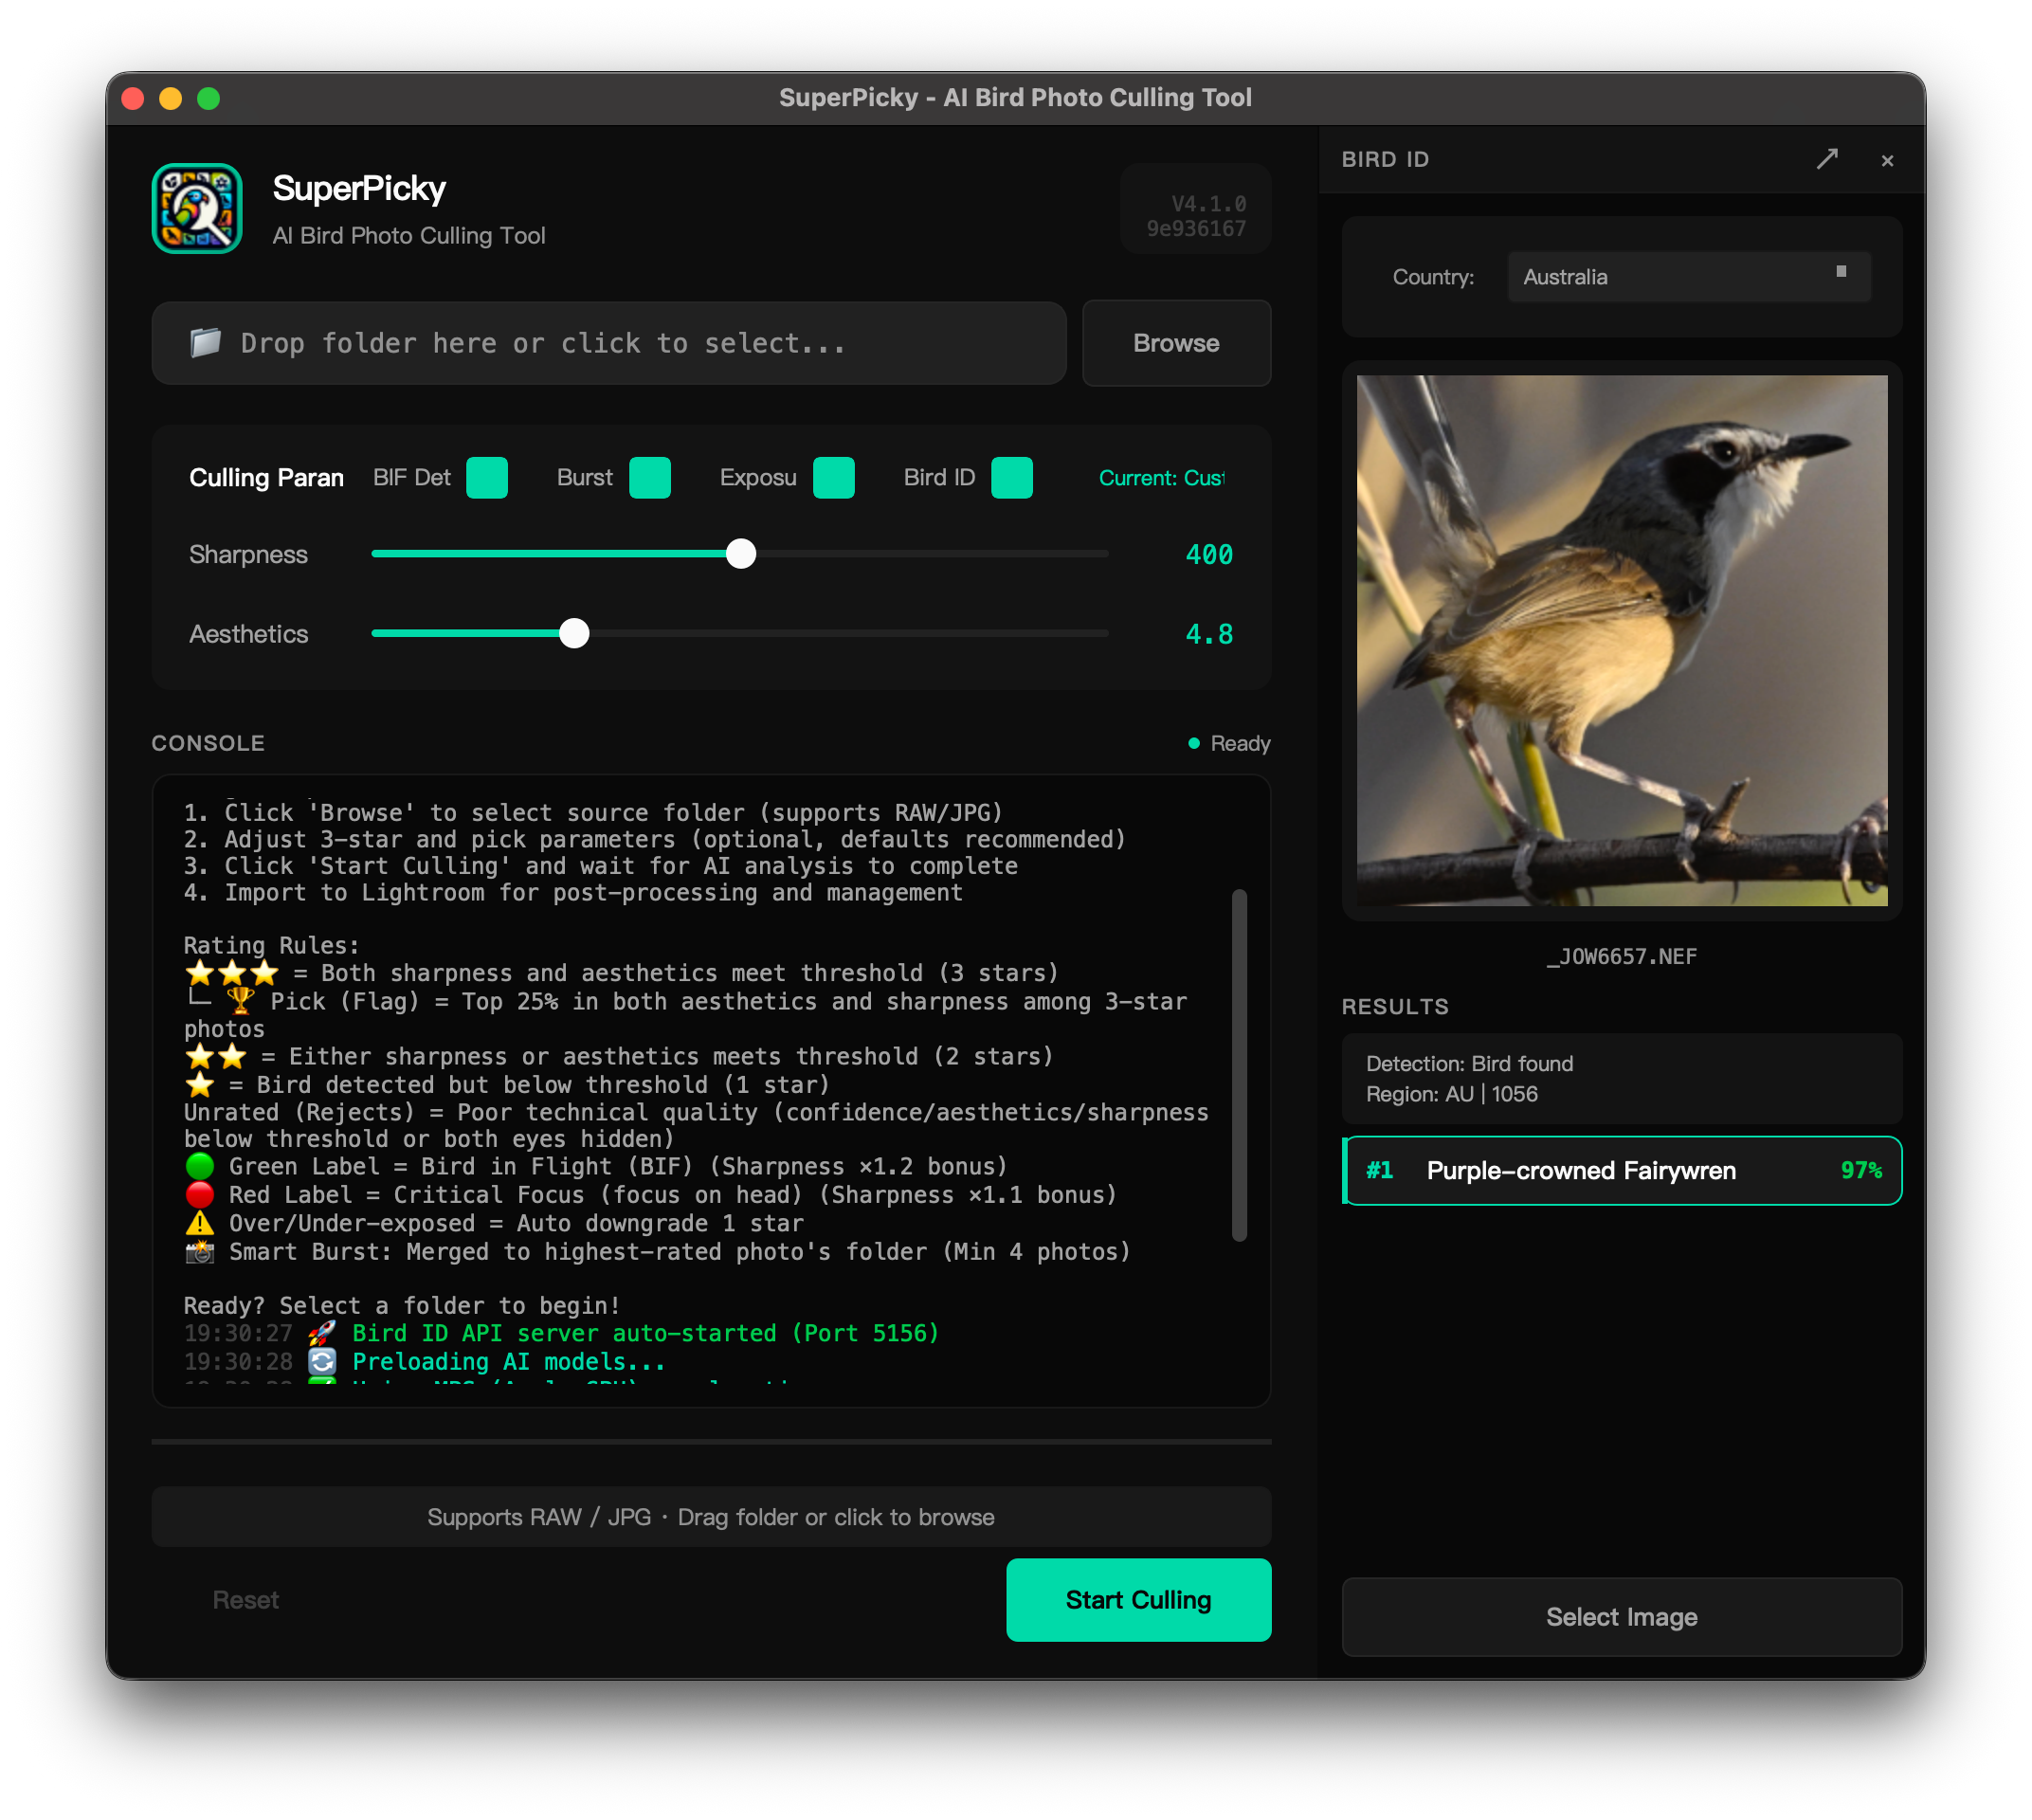The height and width of the screenshot is (1820, 2032).
Task: Disable the Burst checkbox
Action: point(649,478)
